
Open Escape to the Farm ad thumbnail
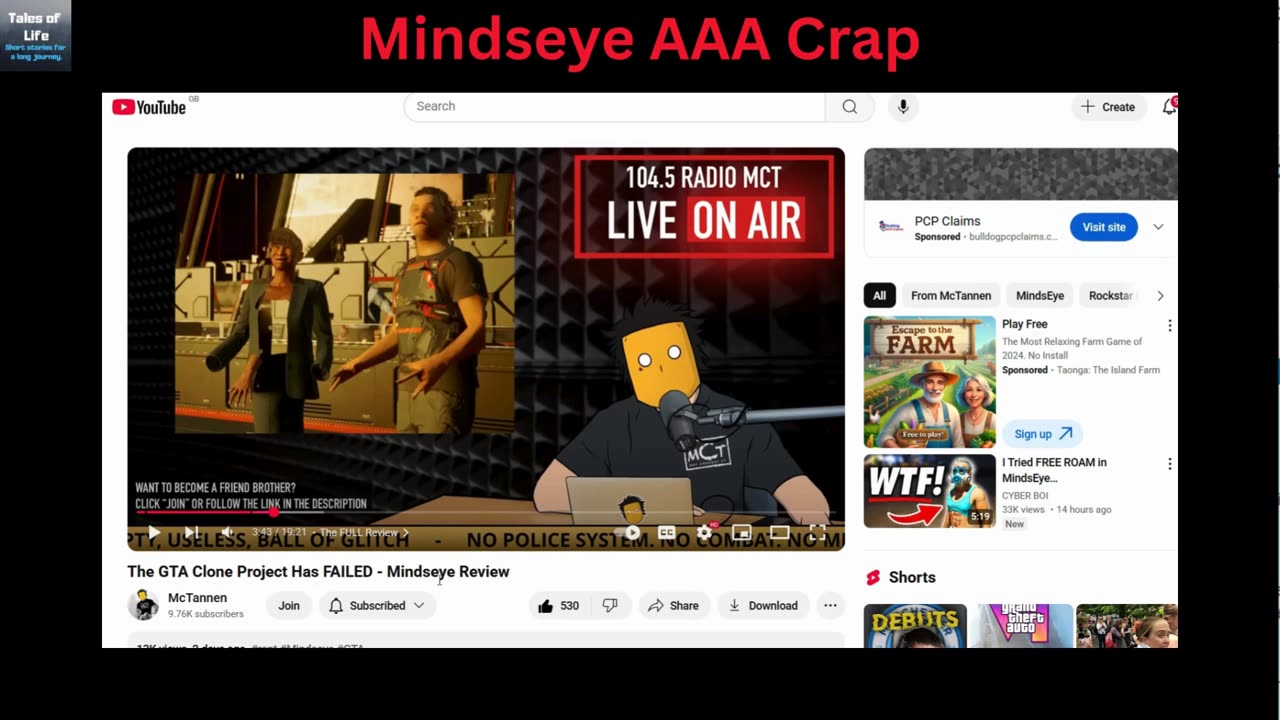[x=930, y=382]
